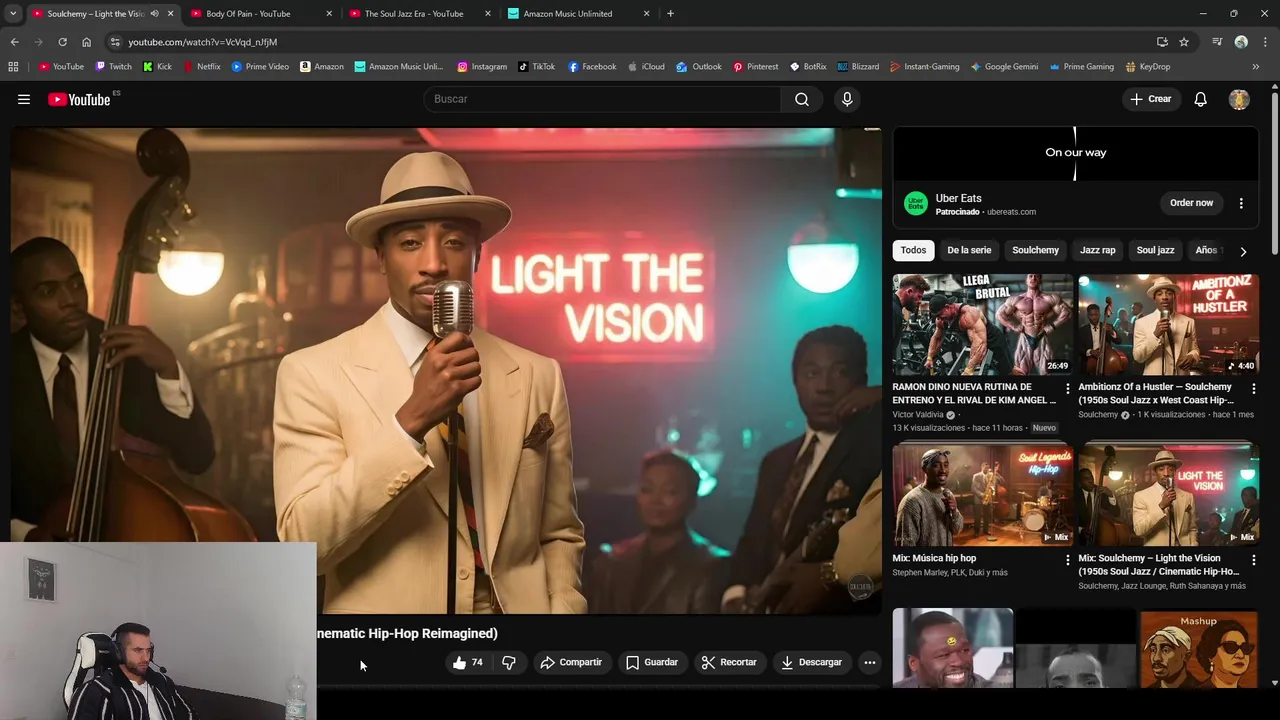Open the TikTok bookmark
1280x720 pixels.
tap(536, 67)
